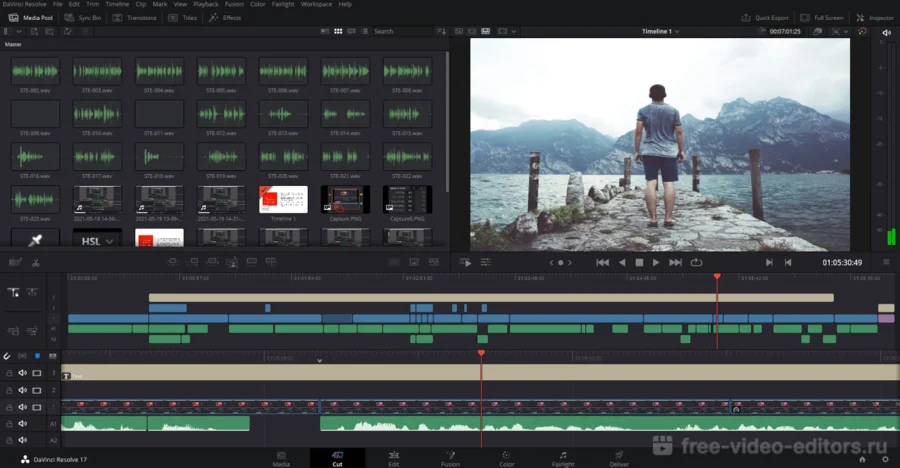Open project settings gear icon
The height and width of the screenshot is (468, 900).
885,459
